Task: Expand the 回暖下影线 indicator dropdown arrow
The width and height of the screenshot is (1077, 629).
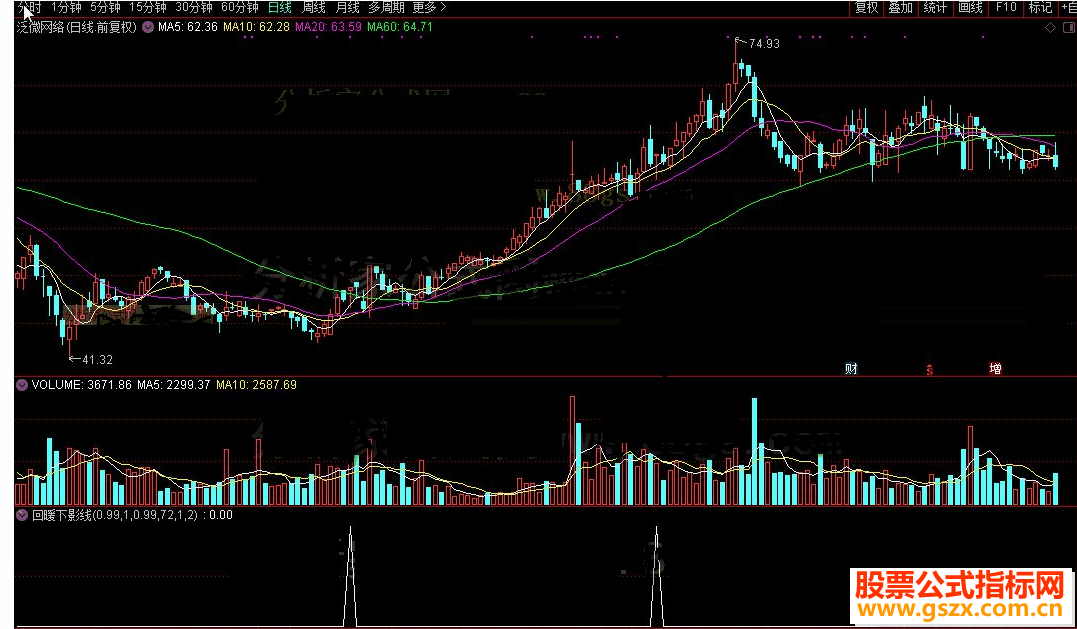Action: click(22, 515)
